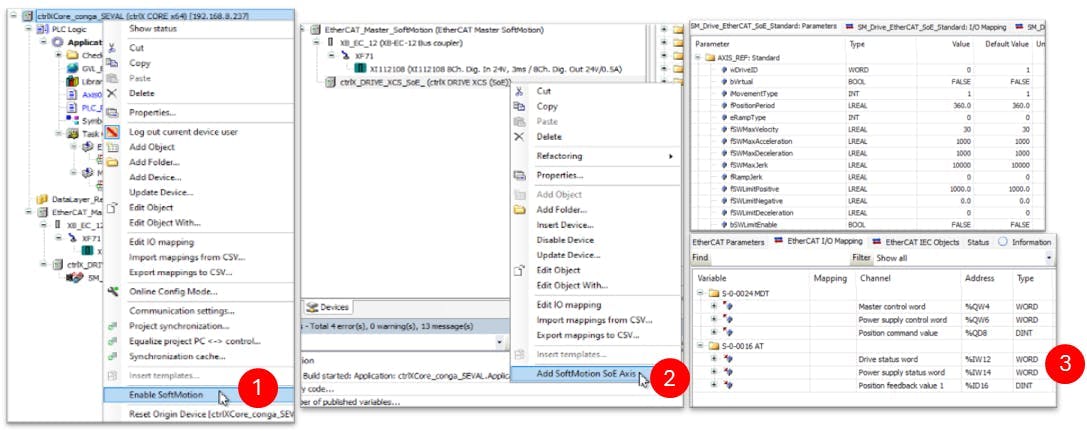Click the Equalize project PC icon

tap(112, 341)
